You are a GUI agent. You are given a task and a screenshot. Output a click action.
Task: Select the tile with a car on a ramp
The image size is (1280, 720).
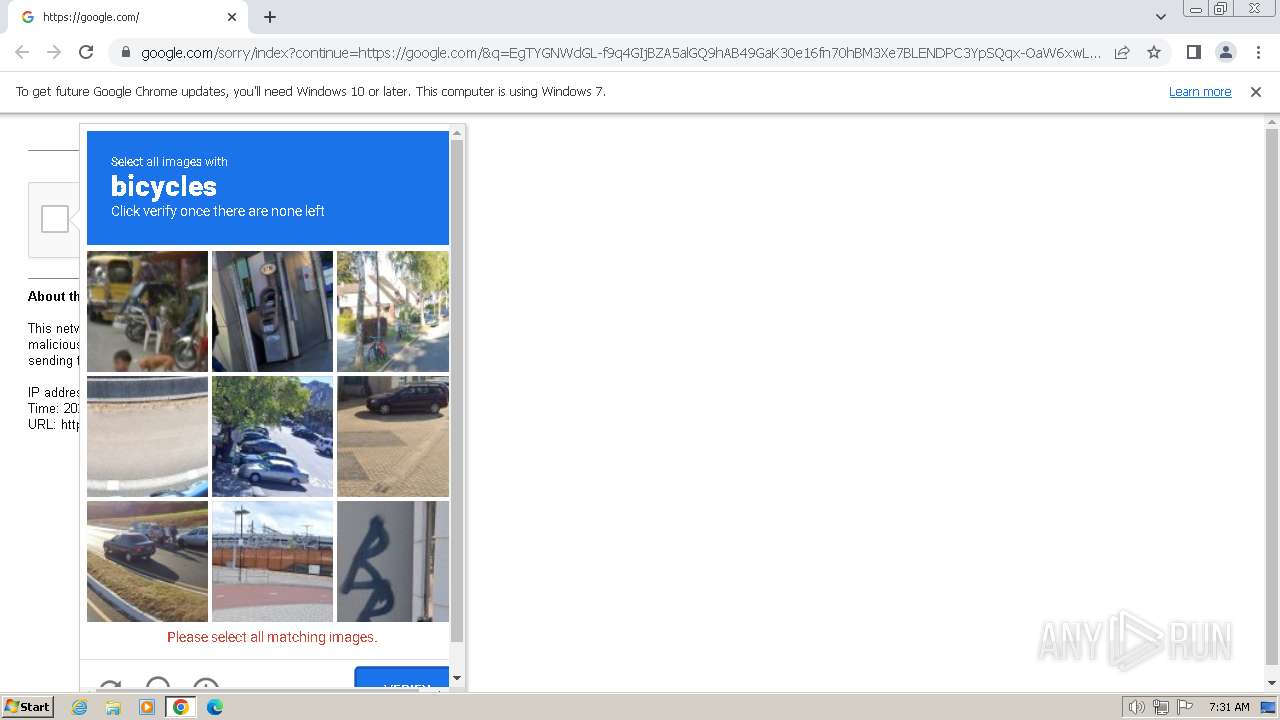pyautogui.click(x=147, y=561)
